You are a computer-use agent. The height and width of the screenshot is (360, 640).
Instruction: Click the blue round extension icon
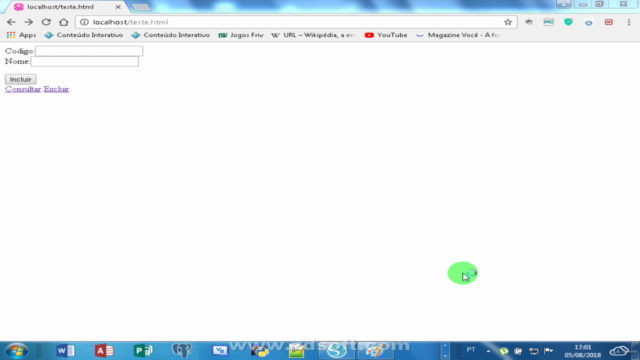tap(588, 23)
